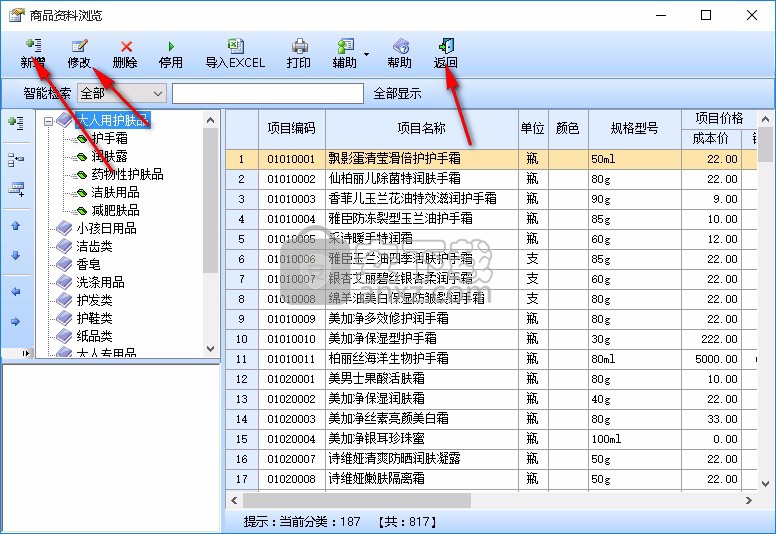The height and width of the screenshot is (534, 776).
Task: Select row 诗维娅嫩肤隔离霜
Action: (491, 479)
